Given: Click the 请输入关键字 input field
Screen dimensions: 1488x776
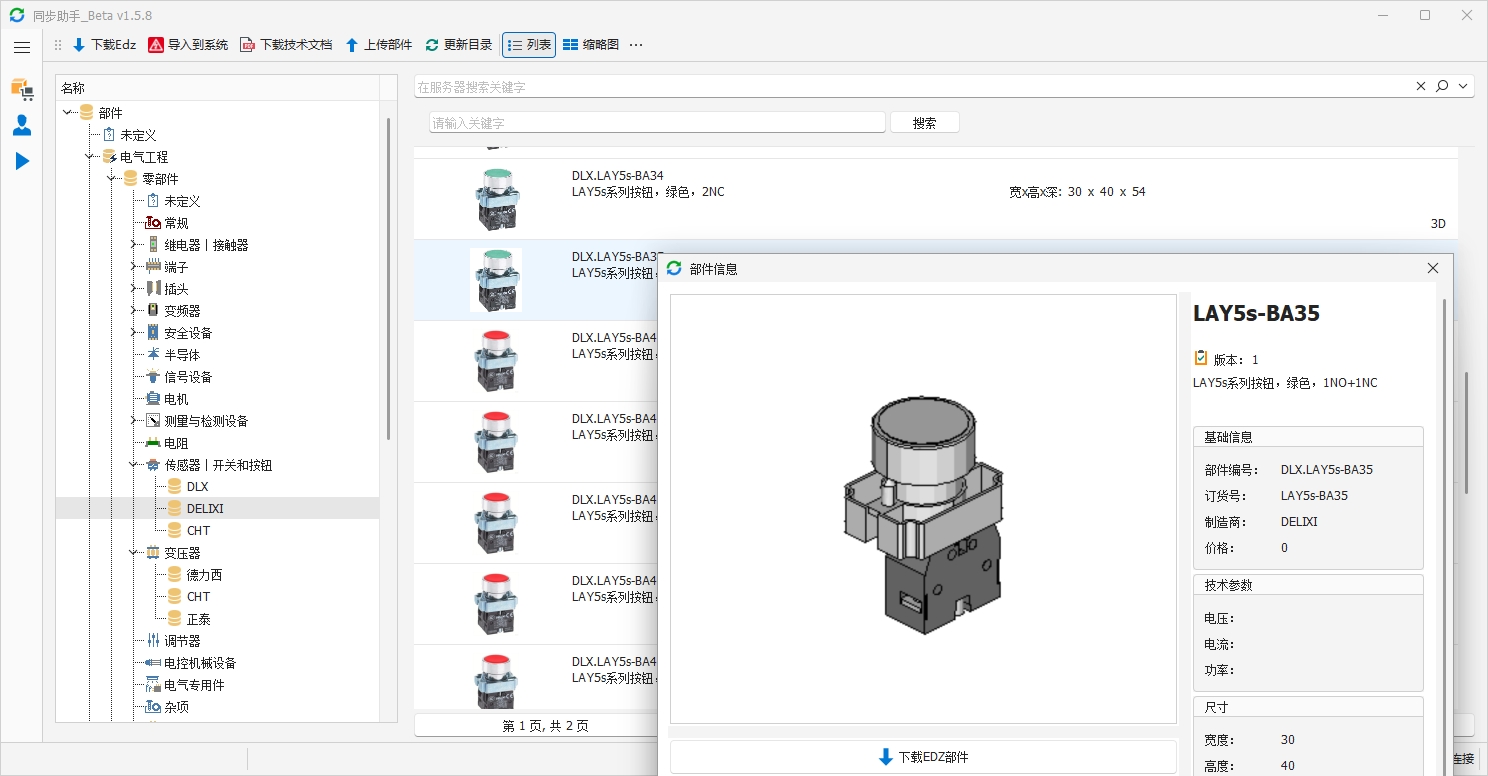Looking at the screenshot, I should tap(657, 123).
